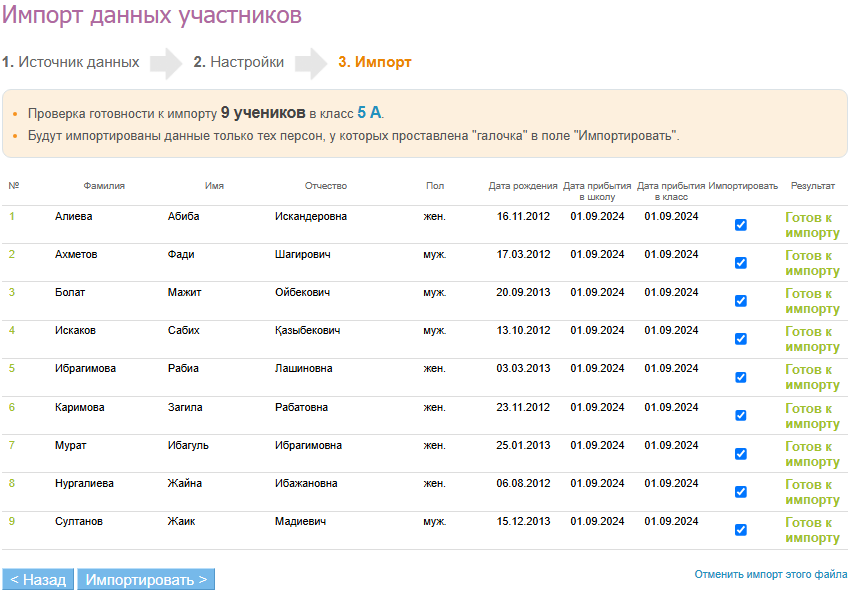850x595 pixels.
Task: Toggle import checkbox for Мурат Ибагуль
Action: coord(741,453)
